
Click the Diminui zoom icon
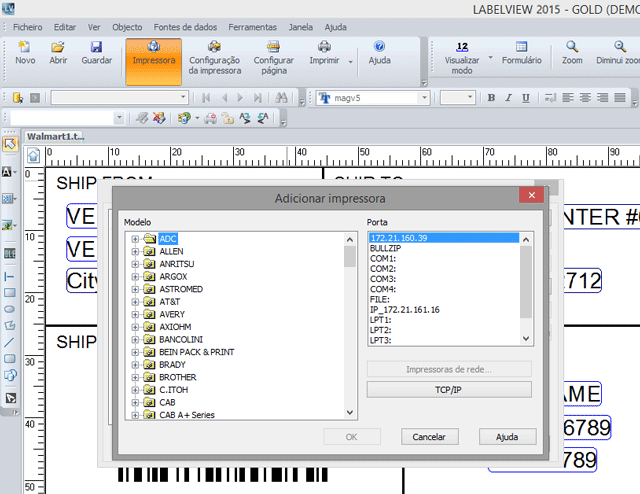point(620,47)
